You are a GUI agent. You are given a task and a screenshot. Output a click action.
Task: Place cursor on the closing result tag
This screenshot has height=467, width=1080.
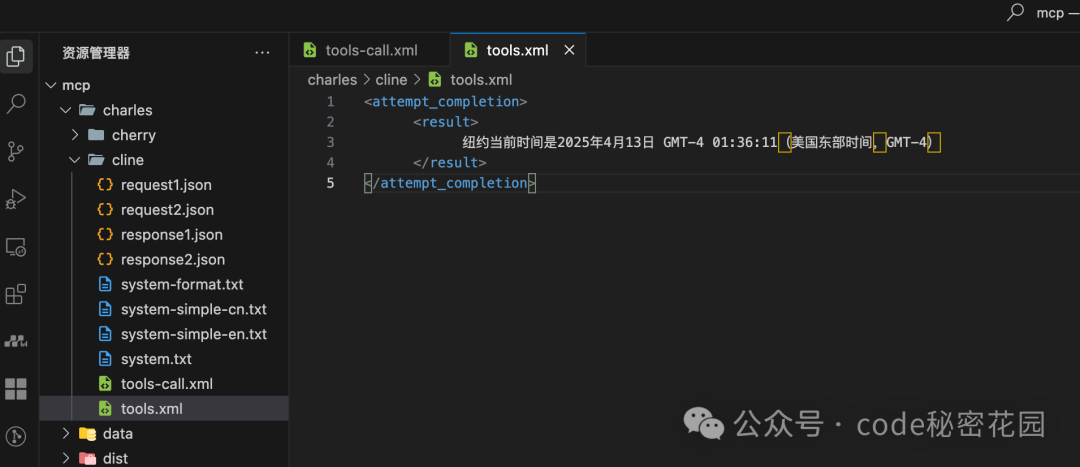(450, 163)
